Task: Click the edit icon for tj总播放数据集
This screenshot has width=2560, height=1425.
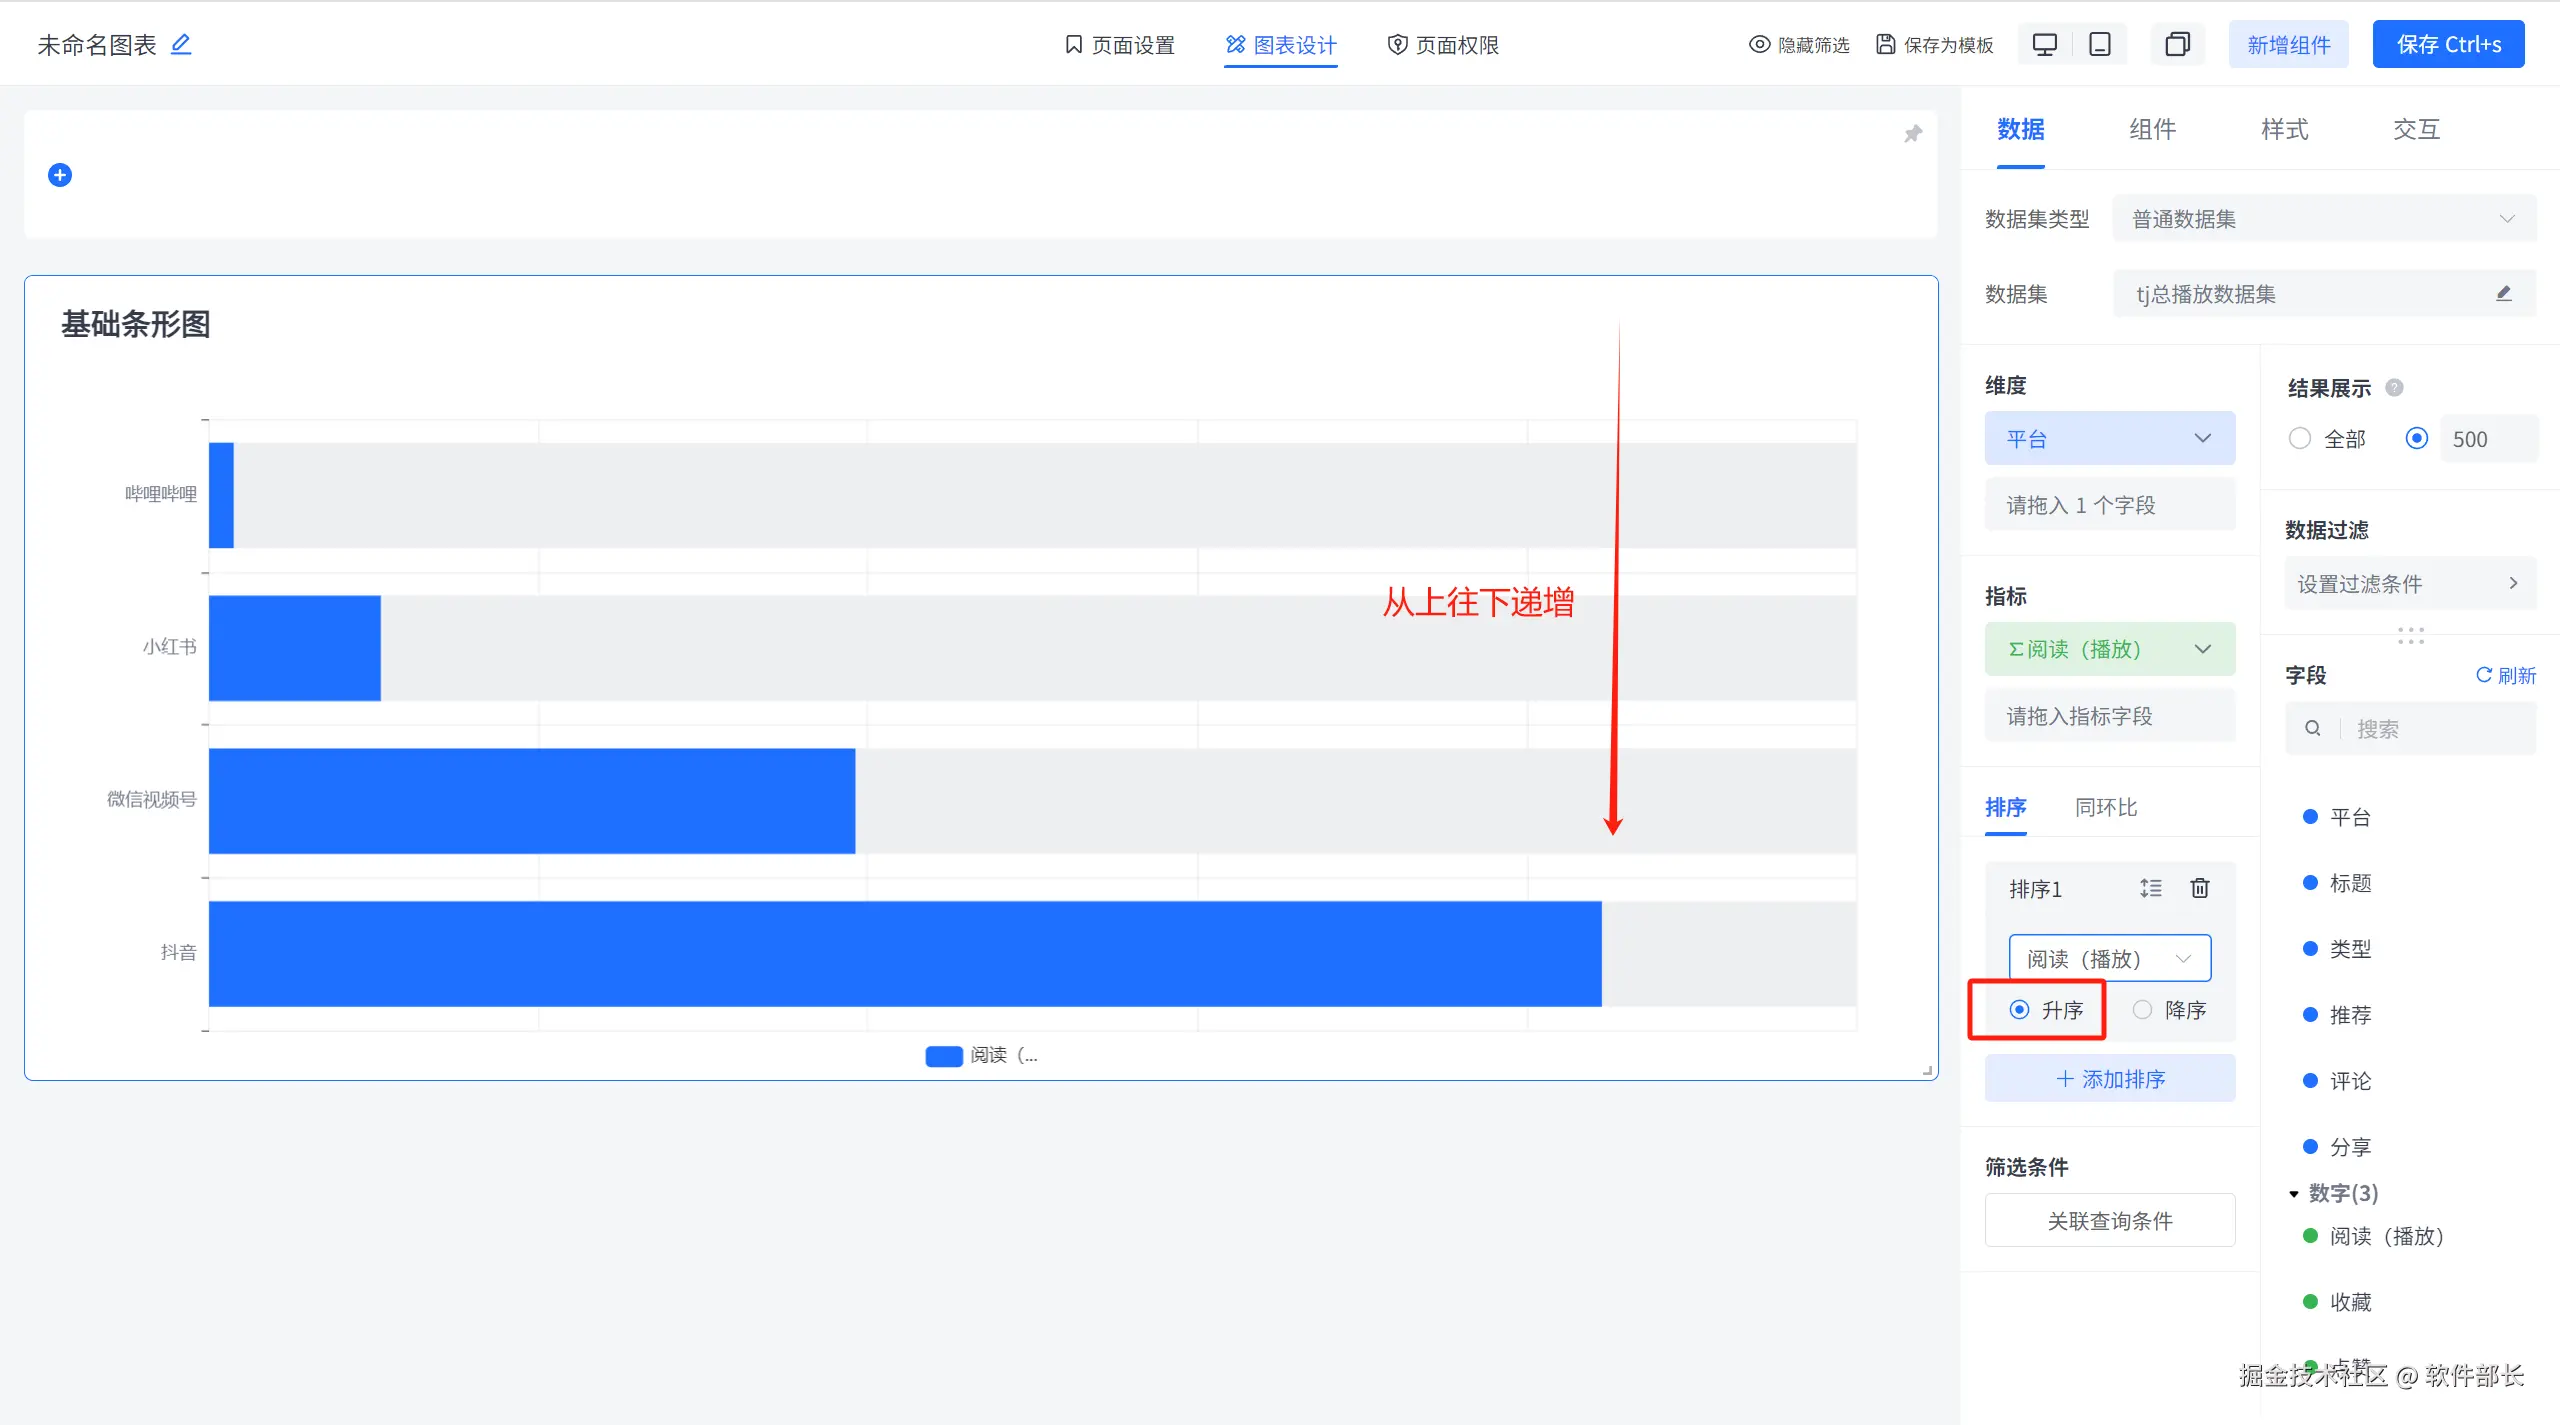Action: tap(2503, 294)
